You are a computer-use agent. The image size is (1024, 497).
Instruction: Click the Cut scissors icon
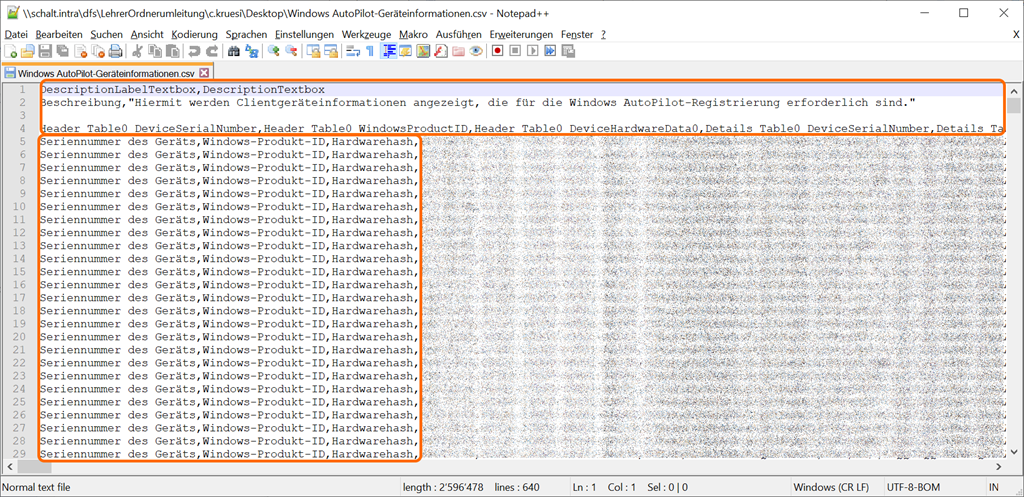click(136, 51)
